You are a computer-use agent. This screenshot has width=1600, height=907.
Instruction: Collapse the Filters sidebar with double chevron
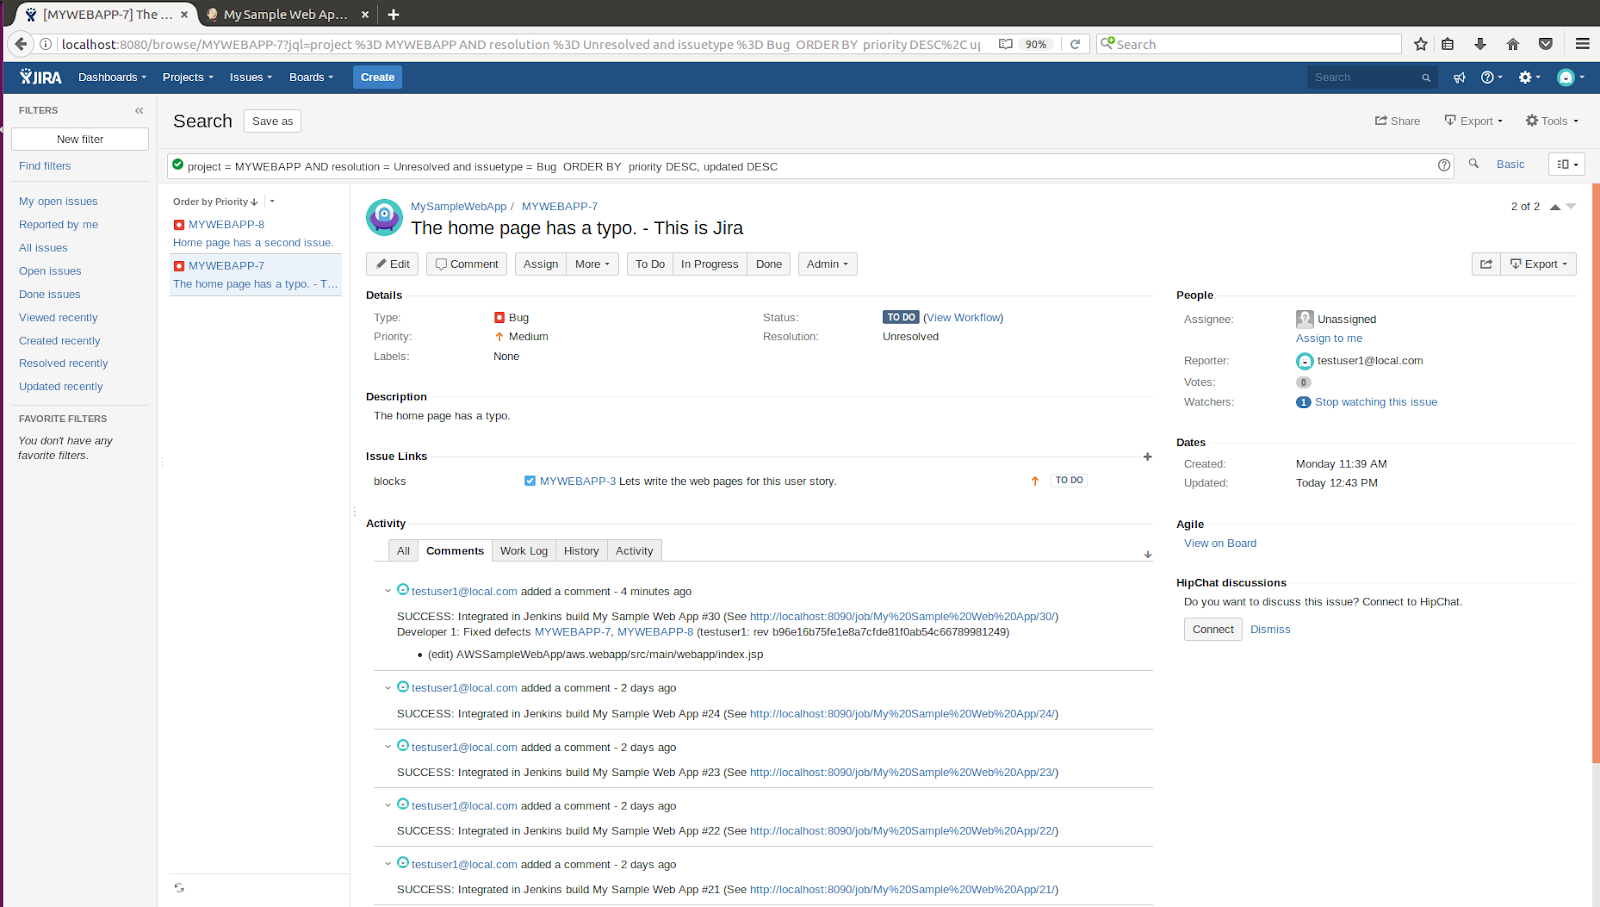(139, 110)
